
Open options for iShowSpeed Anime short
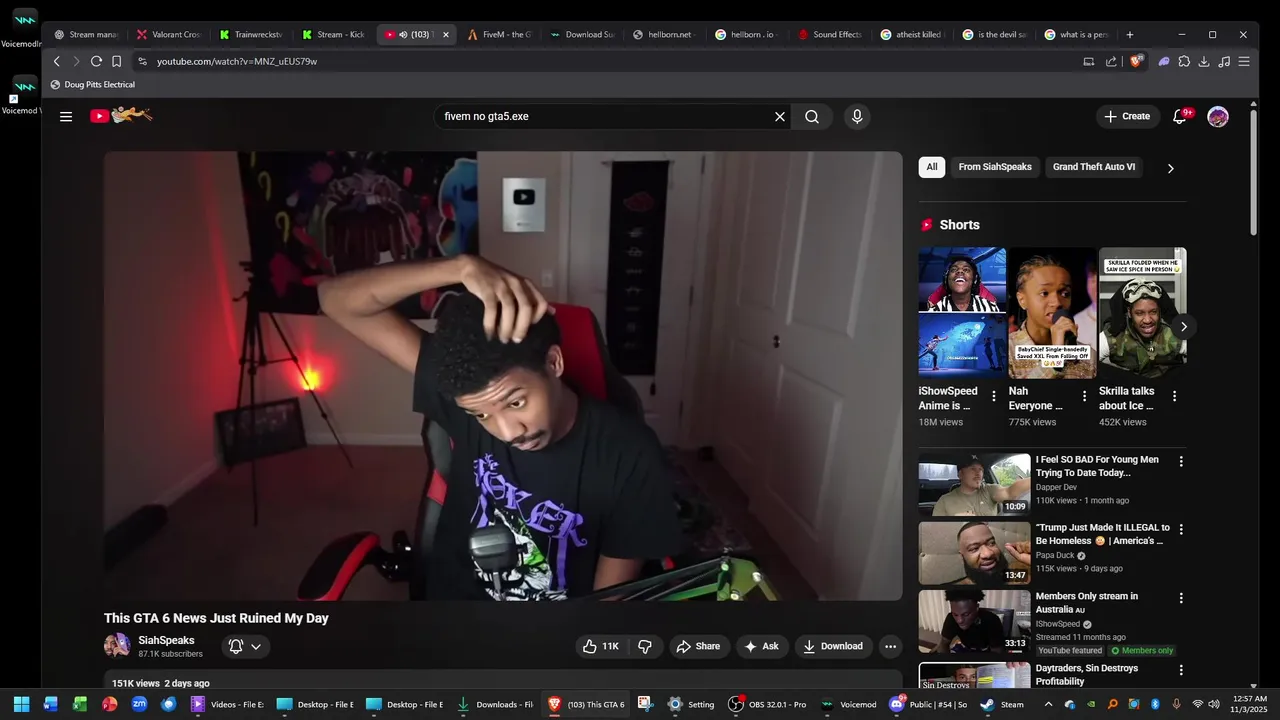point(993,396)
